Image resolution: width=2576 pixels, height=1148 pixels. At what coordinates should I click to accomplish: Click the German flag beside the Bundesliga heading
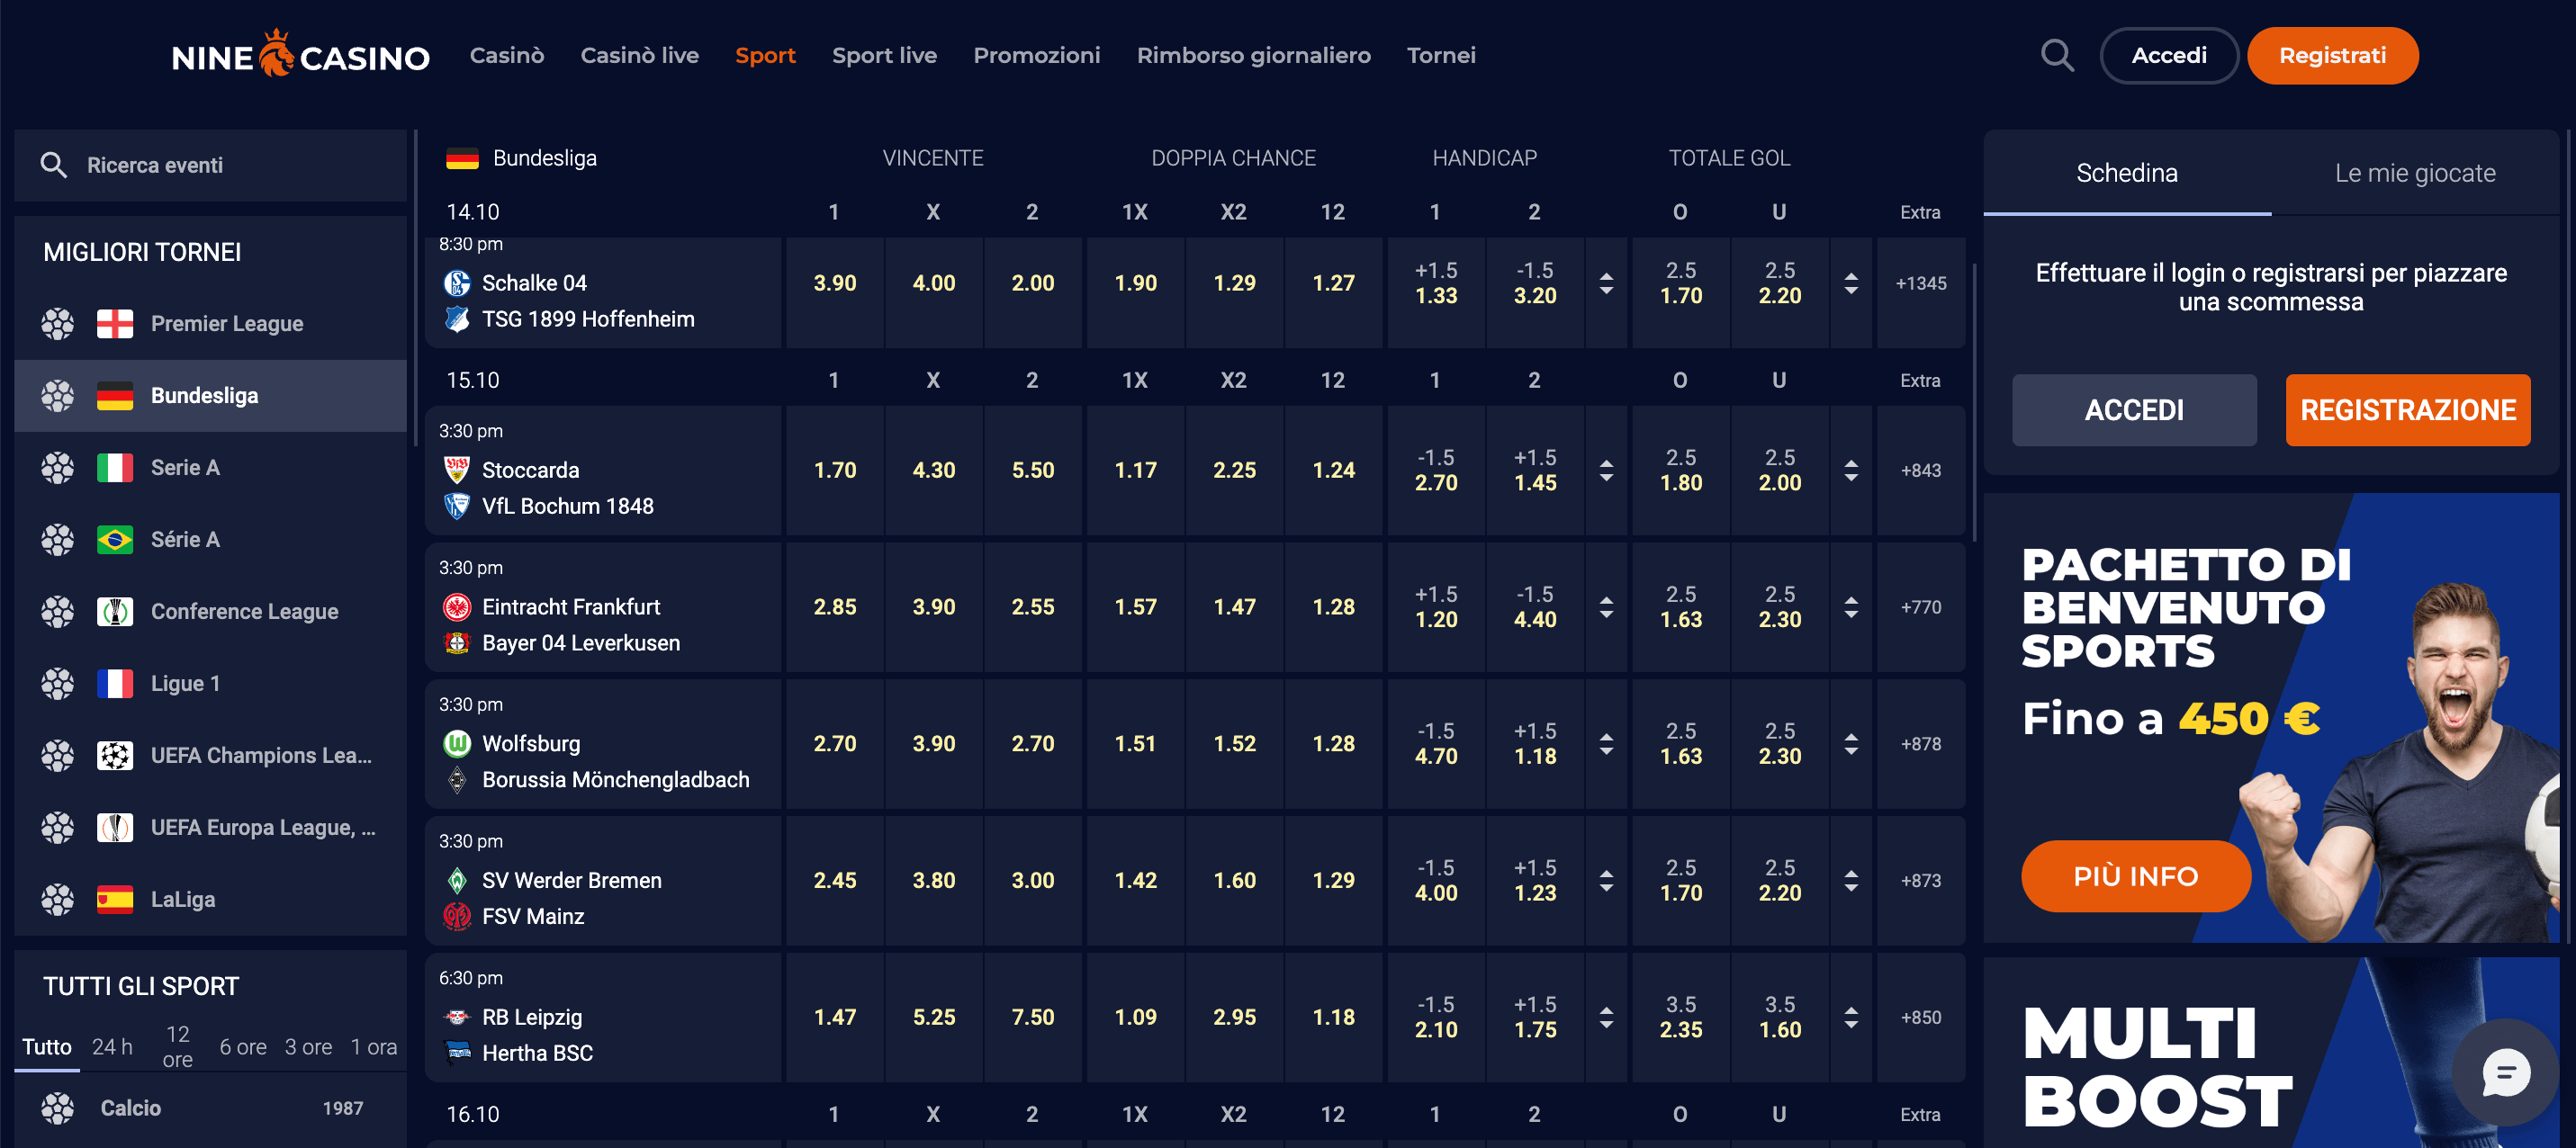(462, 157)
